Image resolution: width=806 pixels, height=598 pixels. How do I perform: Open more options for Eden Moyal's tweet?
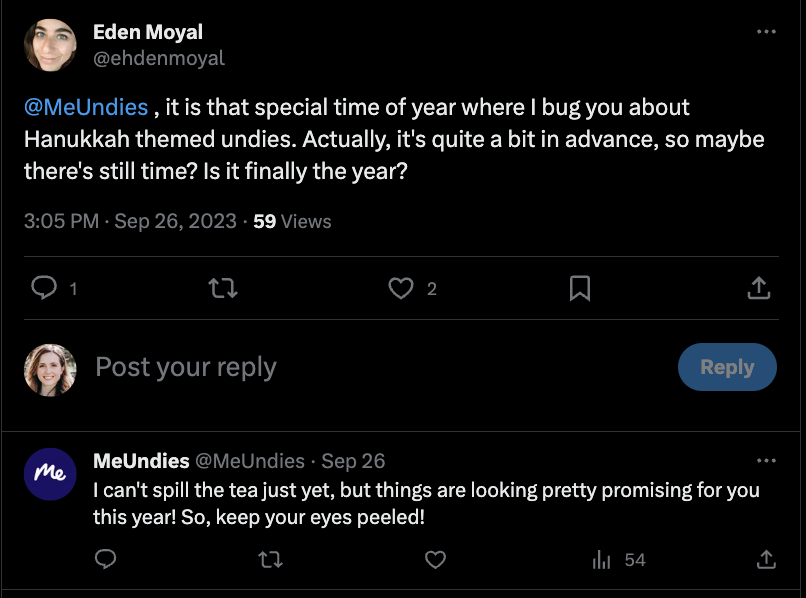(x=766, y=32)
